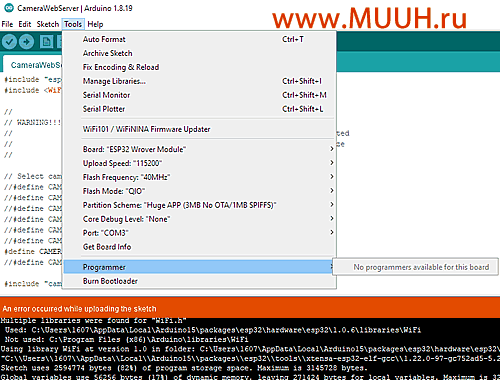This screenshot has width=500, height=380.
Task: Click the New sketch toolbar icon
Action: click(x=46, y=42)
